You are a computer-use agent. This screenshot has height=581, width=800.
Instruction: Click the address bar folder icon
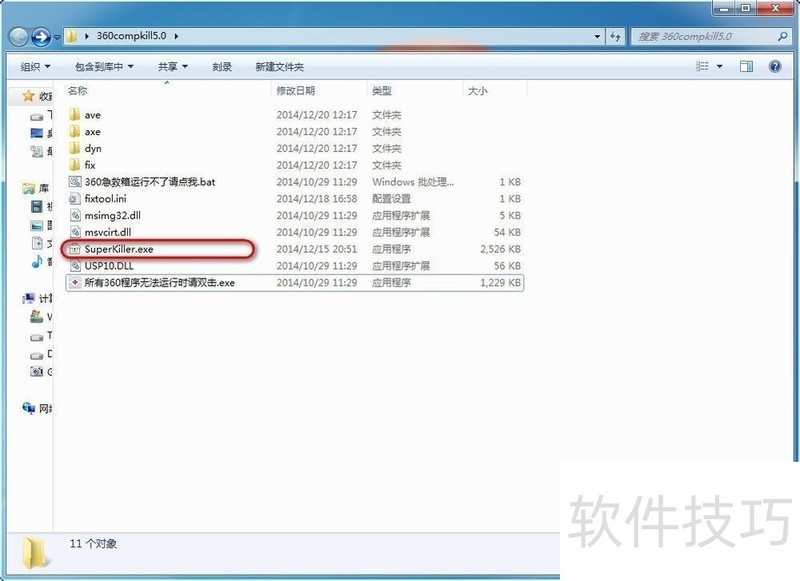point(72,36)
